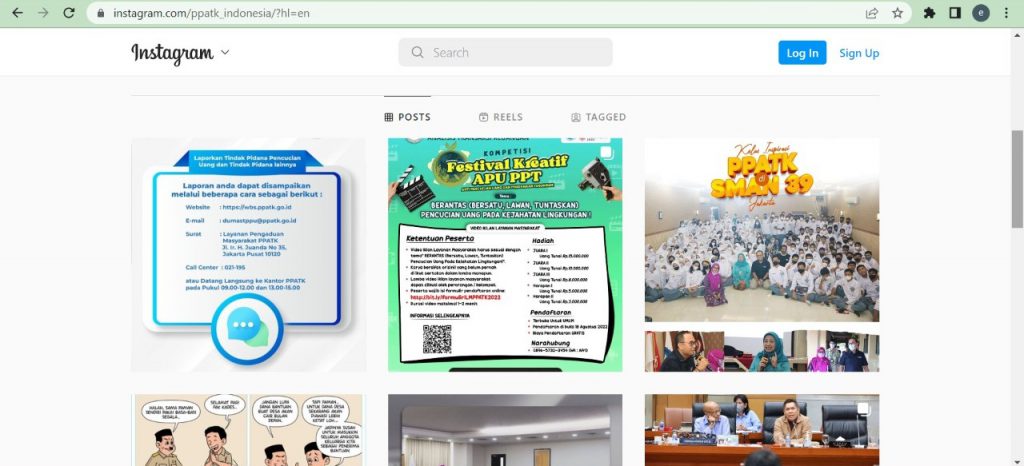This screenshot has width=1024, height=466.
Task: Open the Chrome profile avatar
Action: point(981,13)
